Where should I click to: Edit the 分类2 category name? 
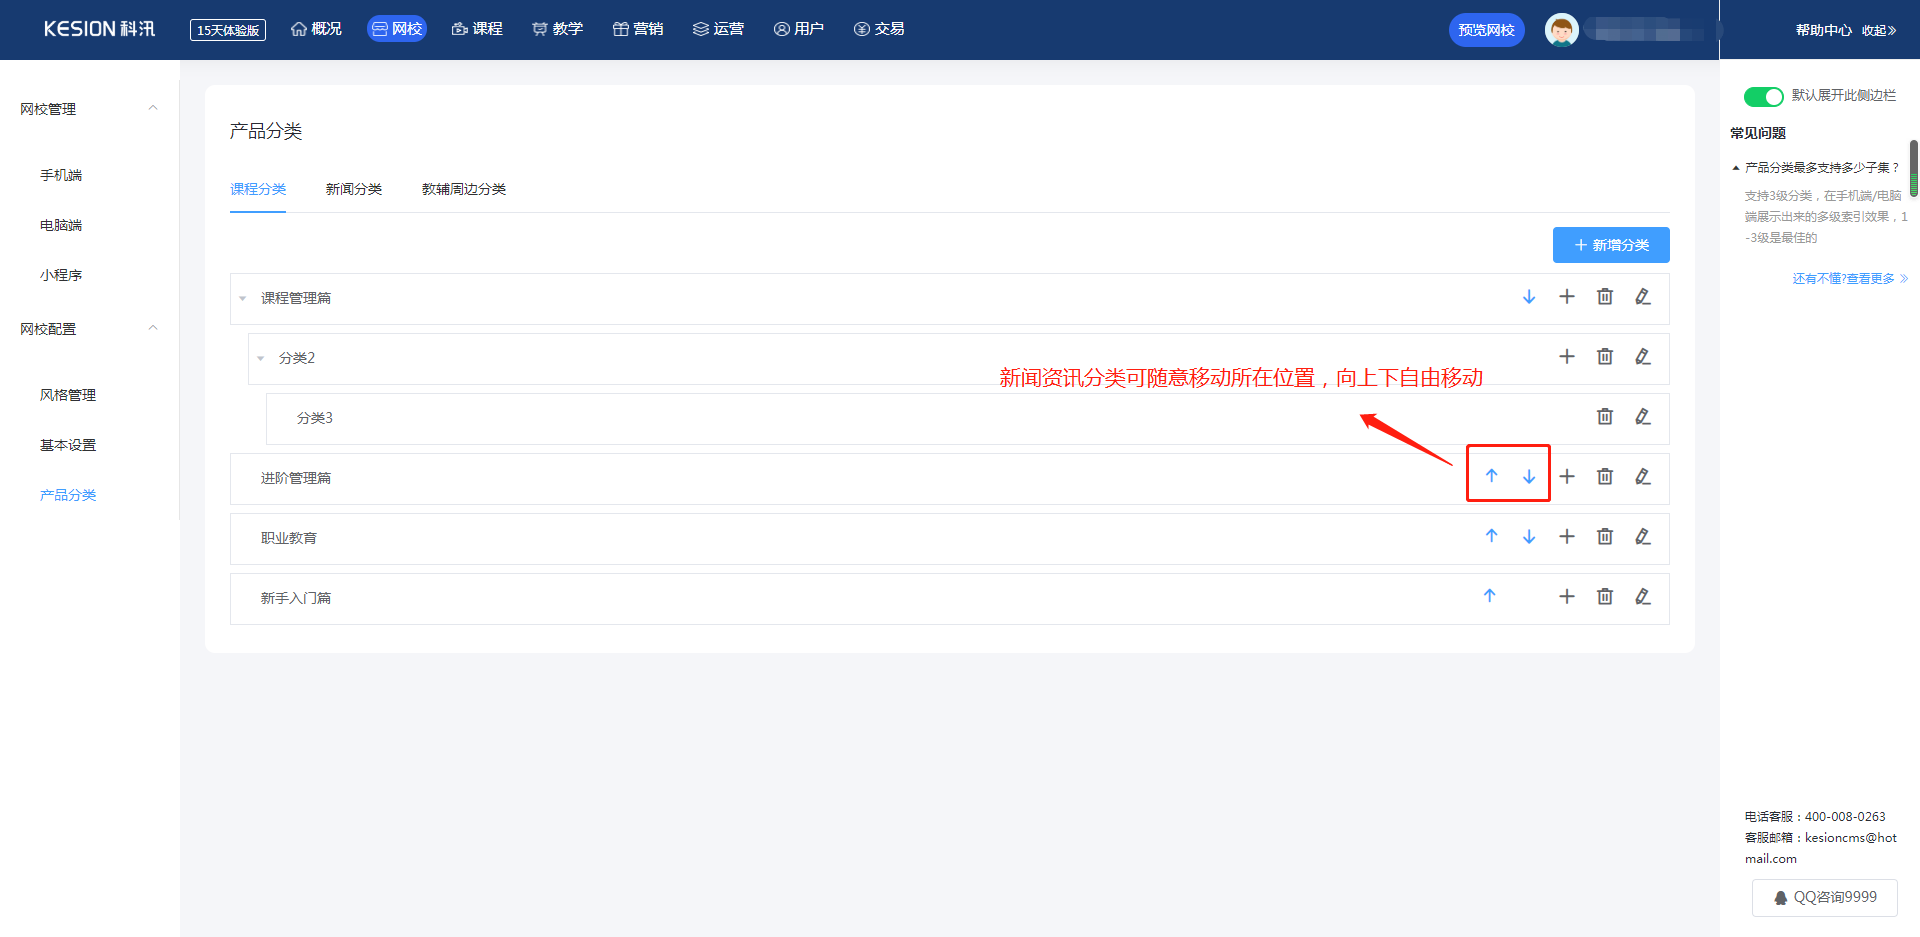click(1642, 357)
